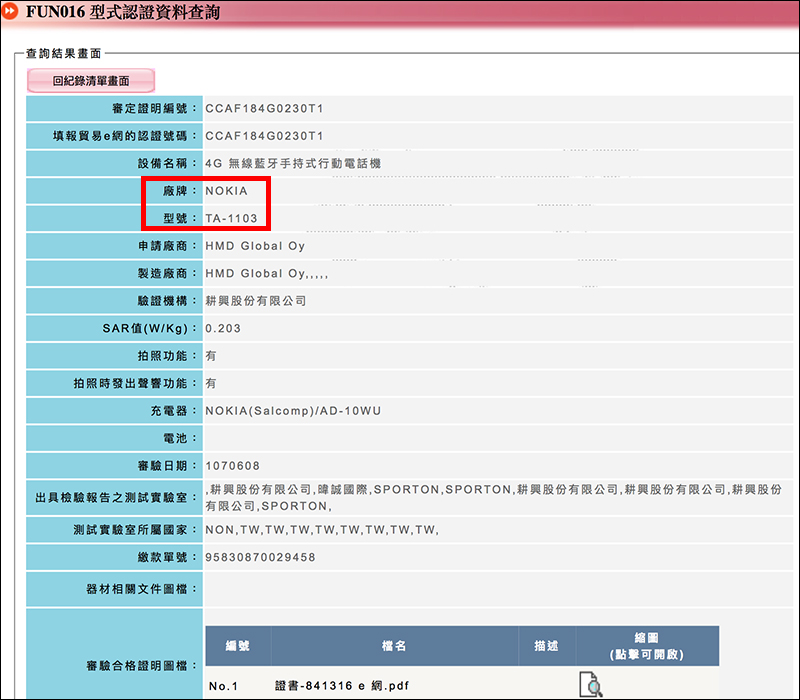Click the 回紀錄清單畫面 button
Viewport: 800px width, 700px height.
tap(91, 81)
